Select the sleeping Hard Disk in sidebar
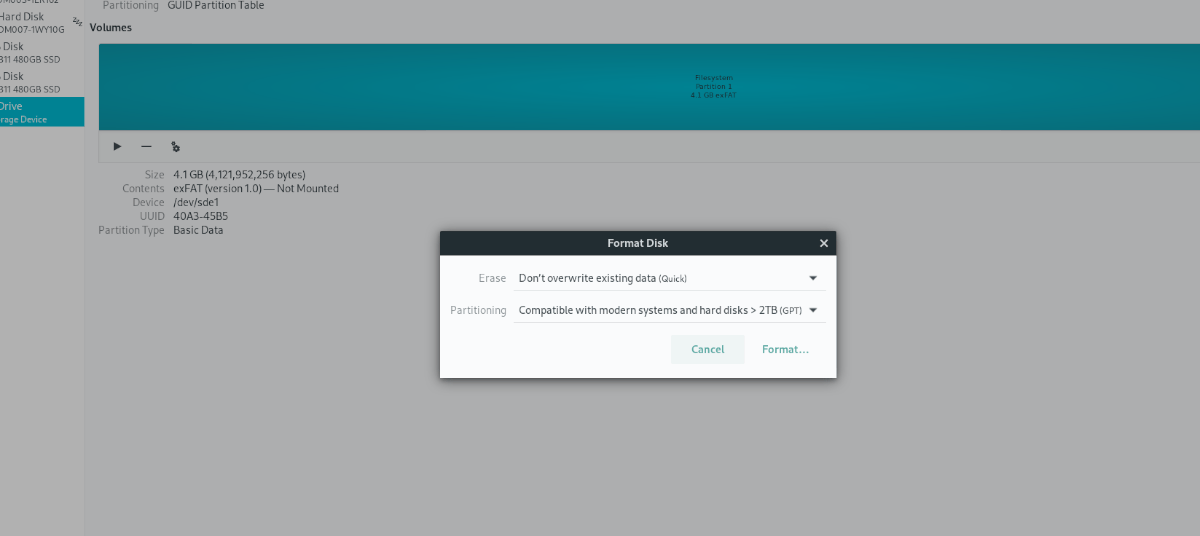Screen dimensions: 1200x536 click(x=38, y=22)
